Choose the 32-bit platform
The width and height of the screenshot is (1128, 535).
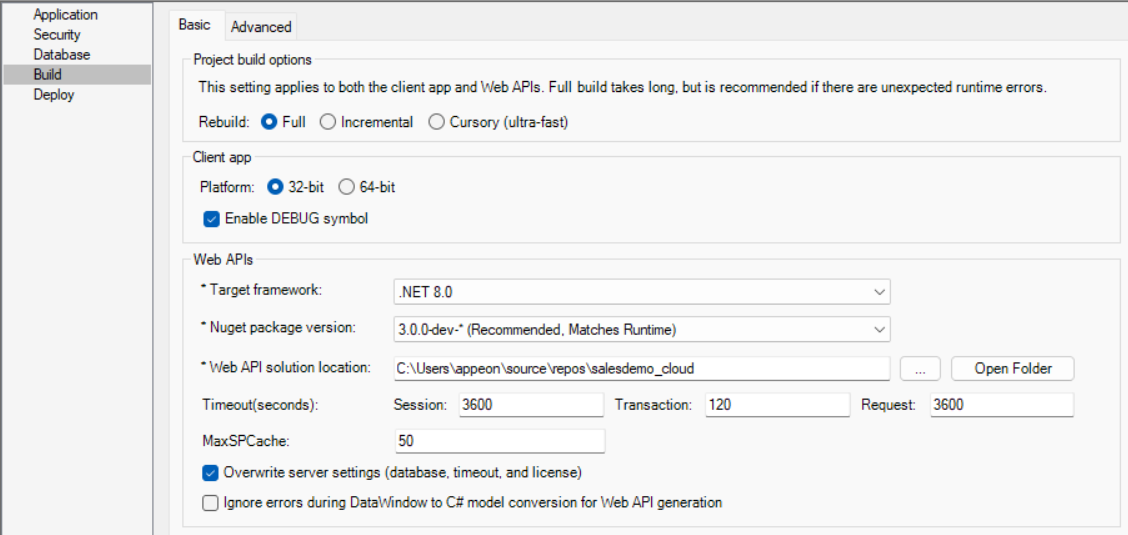coord(276,187)
